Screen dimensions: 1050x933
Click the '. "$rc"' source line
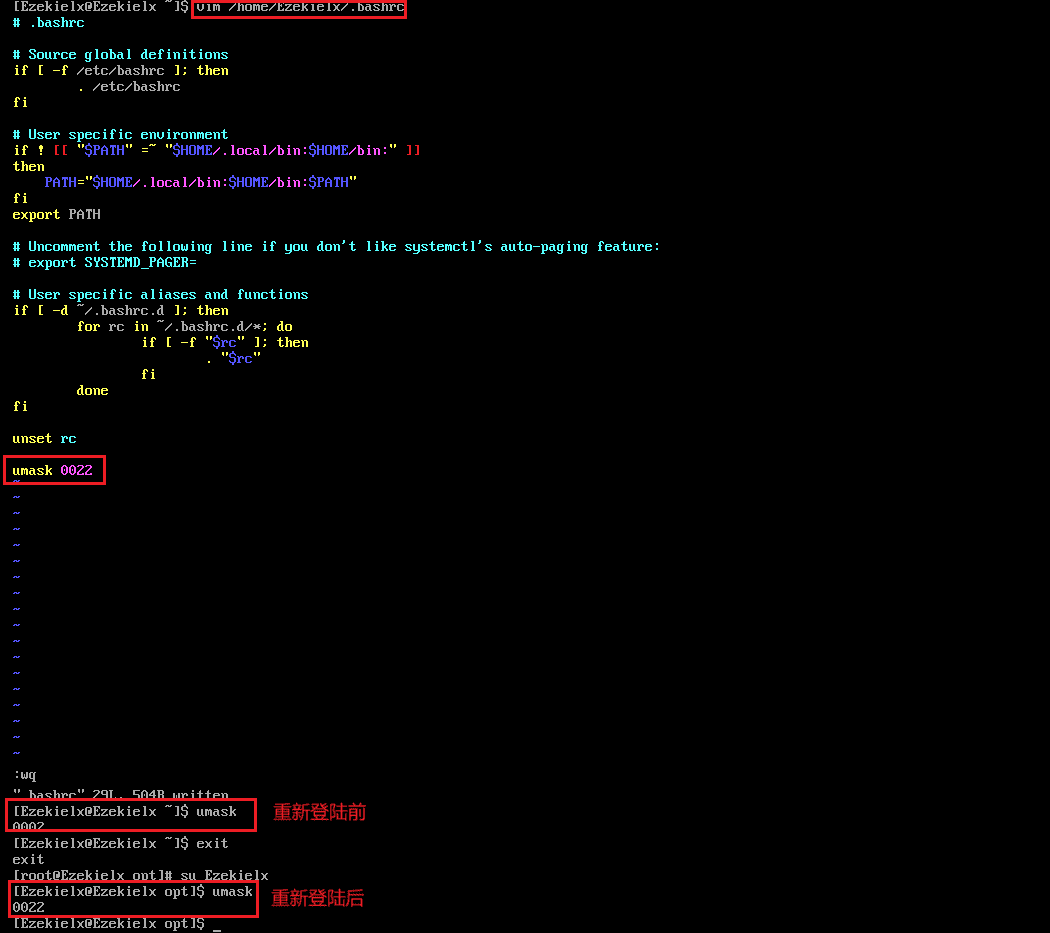pyautogui.click(x=233, y=359)
